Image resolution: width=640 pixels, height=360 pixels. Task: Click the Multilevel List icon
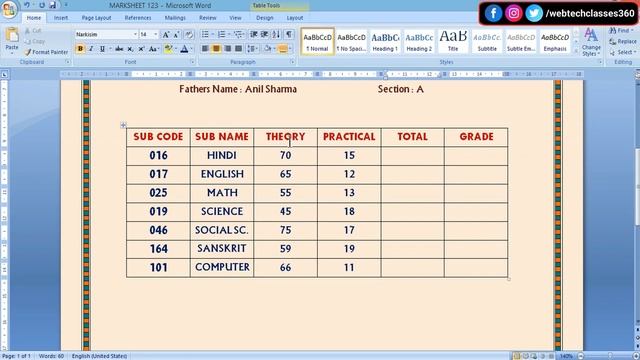(238, 35)
